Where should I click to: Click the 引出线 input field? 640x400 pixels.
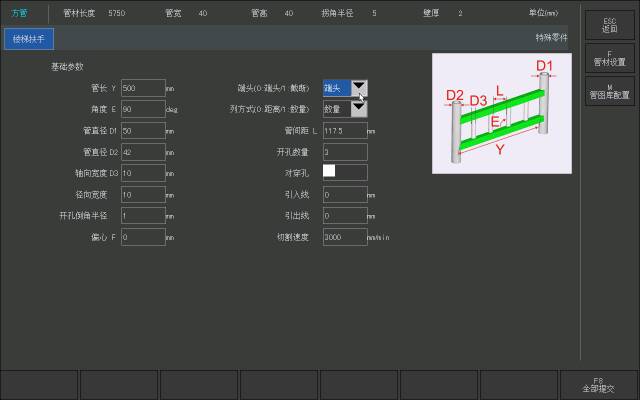345,216
